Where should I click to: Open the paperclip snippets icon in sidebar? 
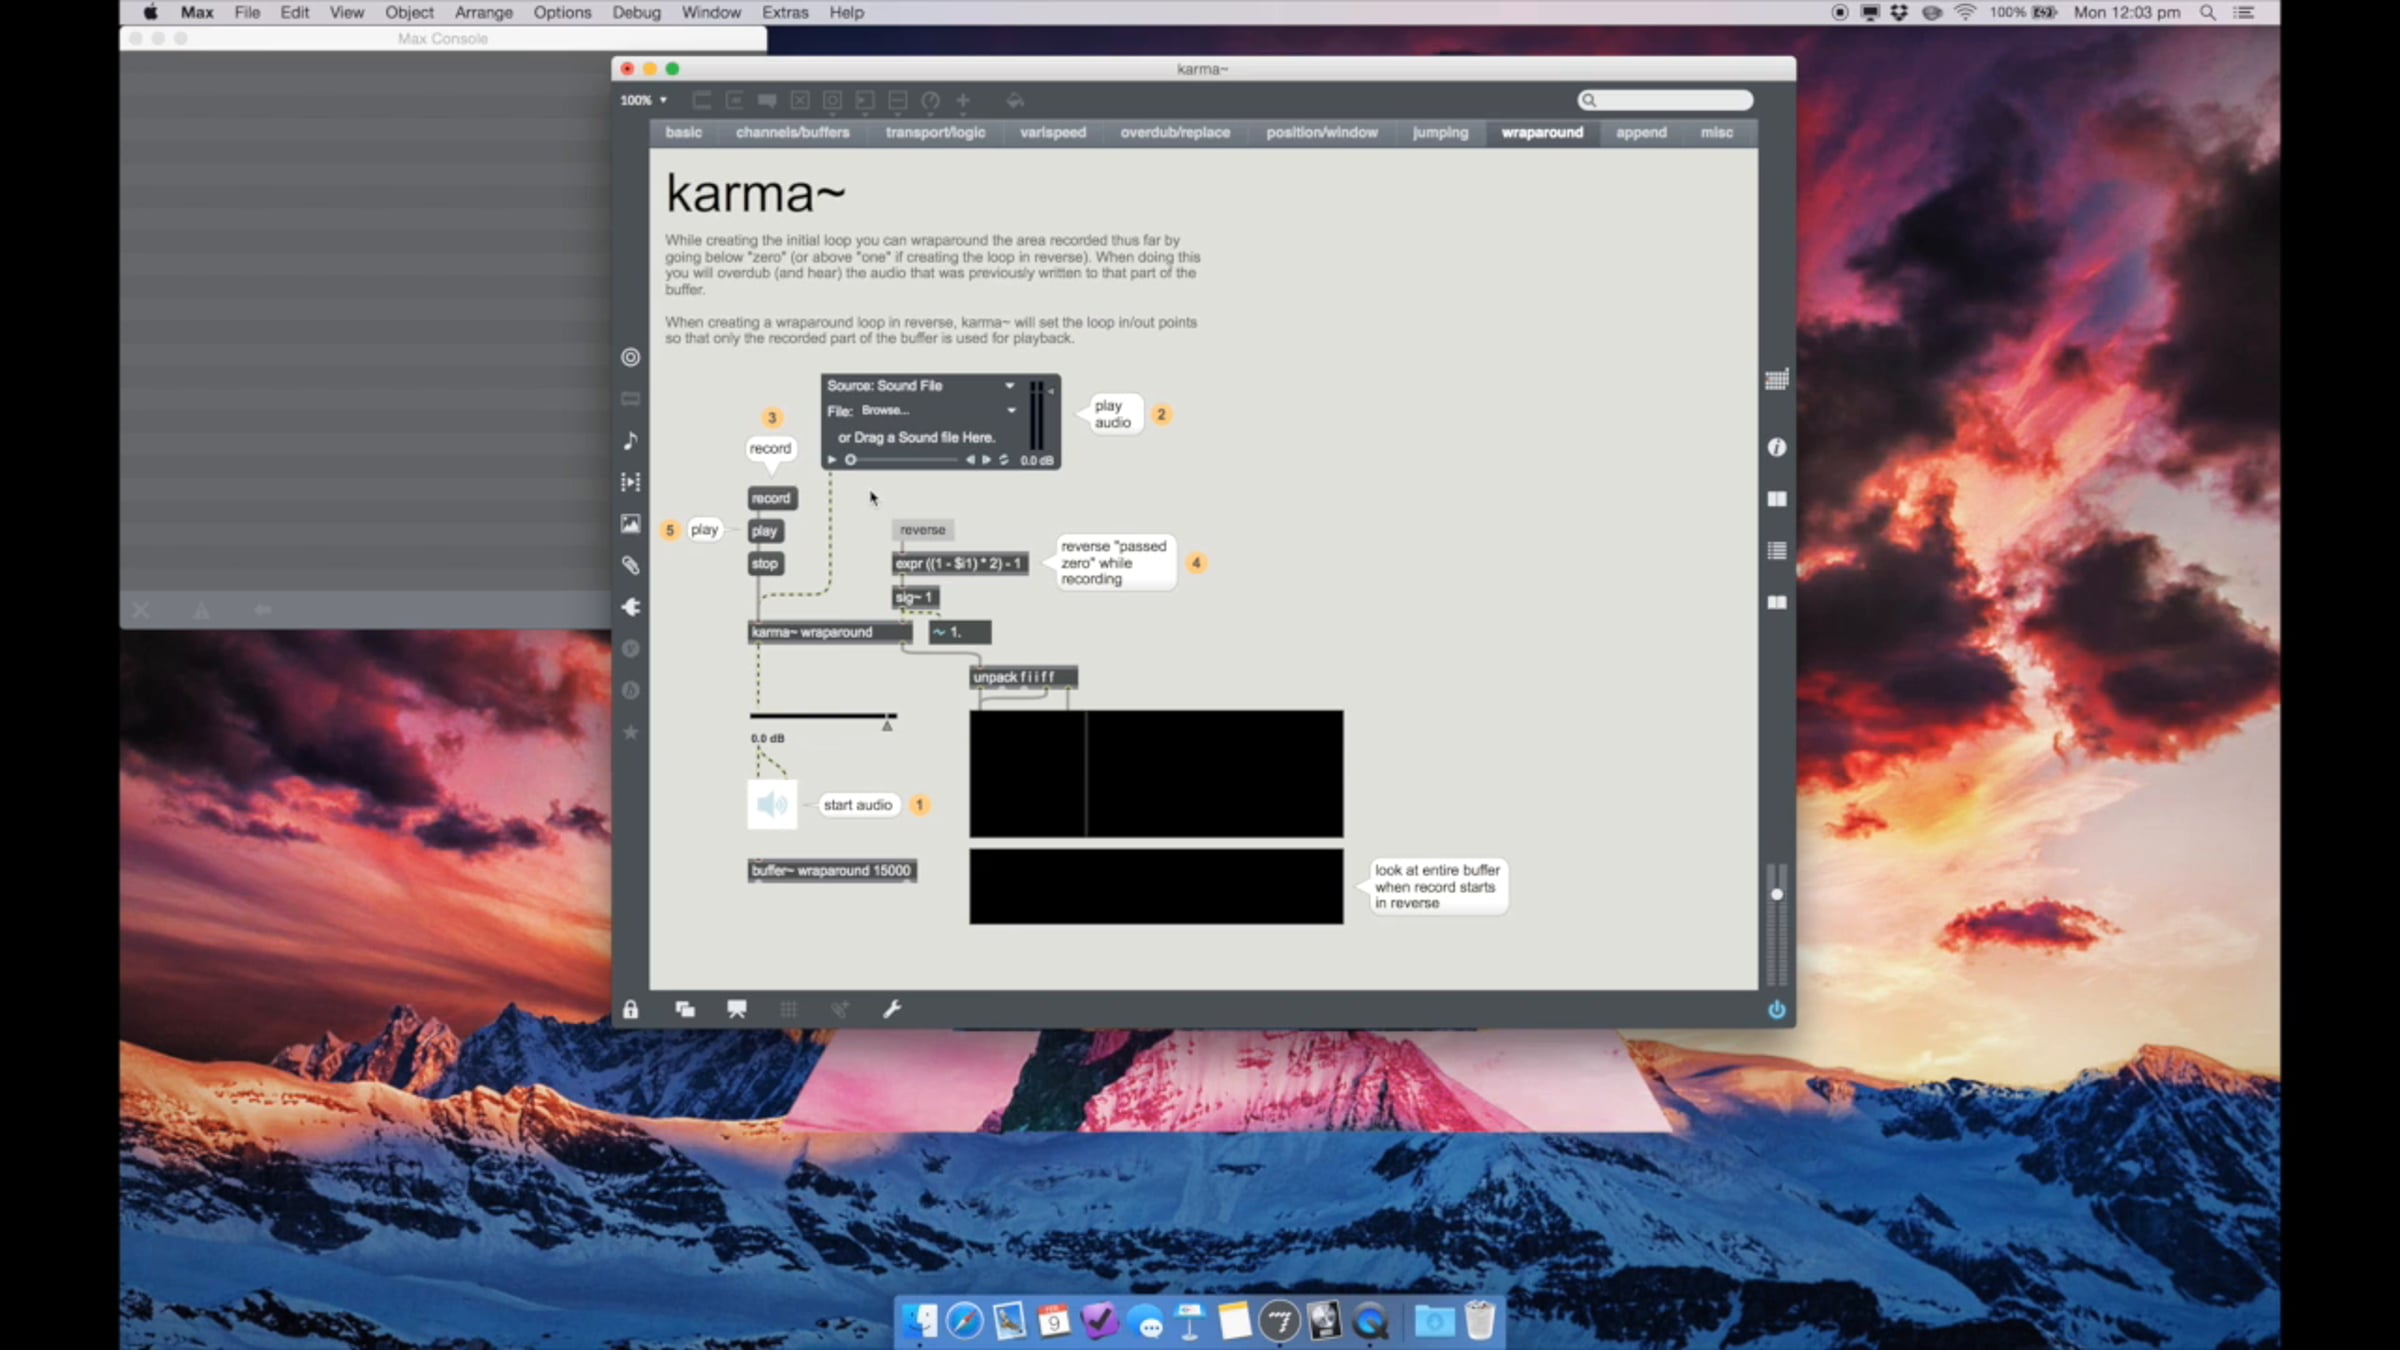[x=630, y=565]
